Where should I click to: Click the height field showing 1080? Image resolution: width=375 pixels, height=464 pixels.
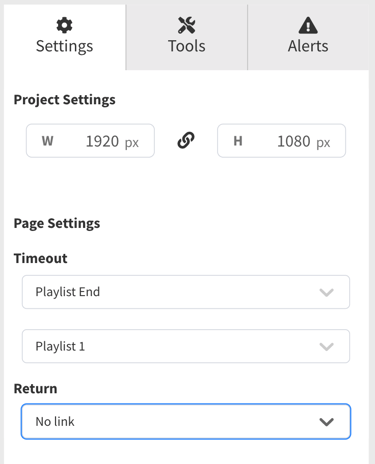[x=281, y=141]
